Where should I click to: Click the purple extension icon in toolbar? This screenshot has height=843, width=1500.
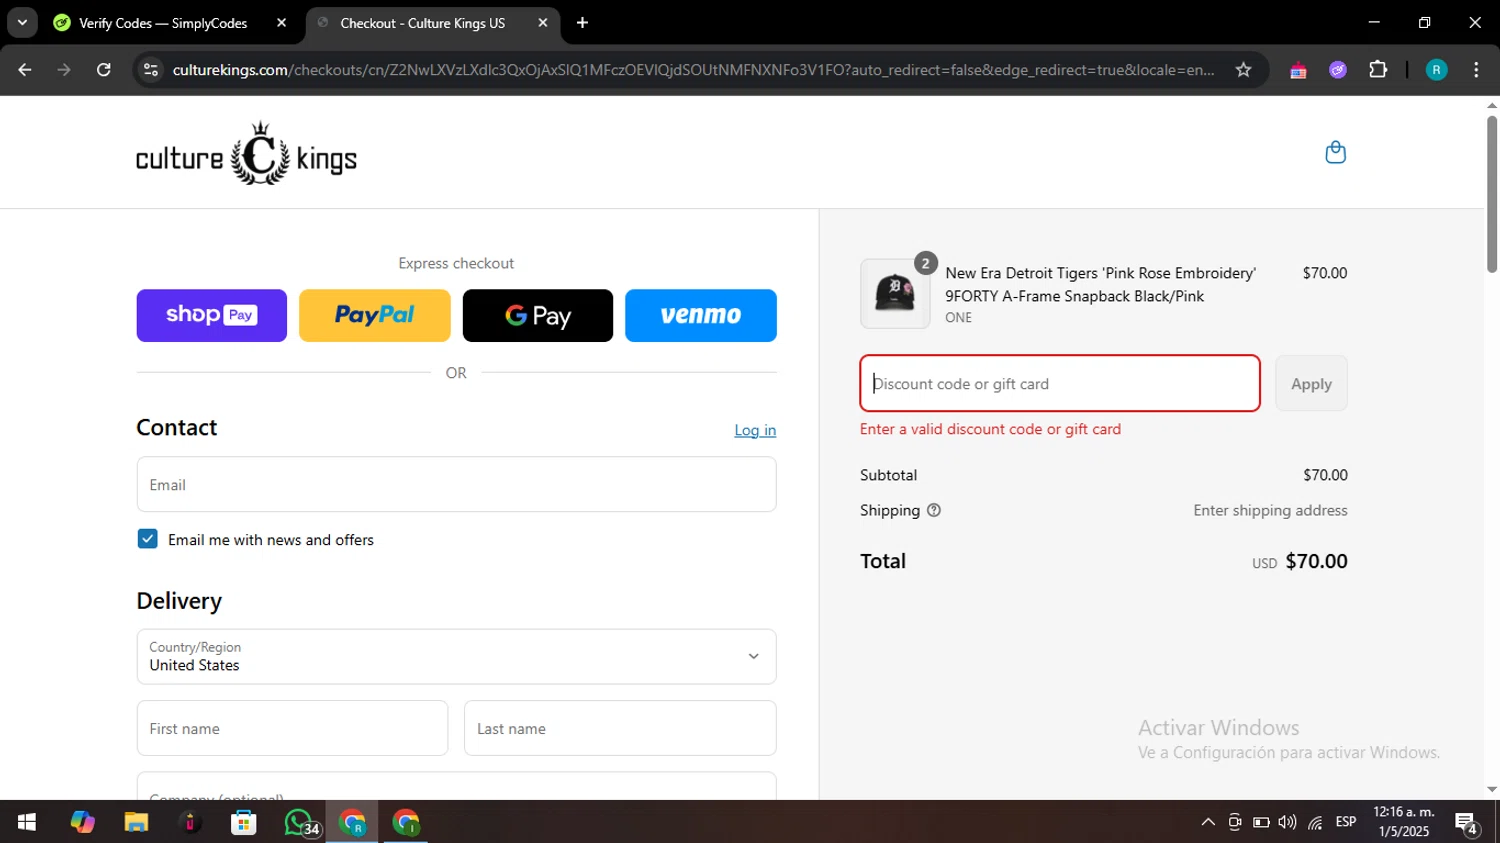(1338, 70)
